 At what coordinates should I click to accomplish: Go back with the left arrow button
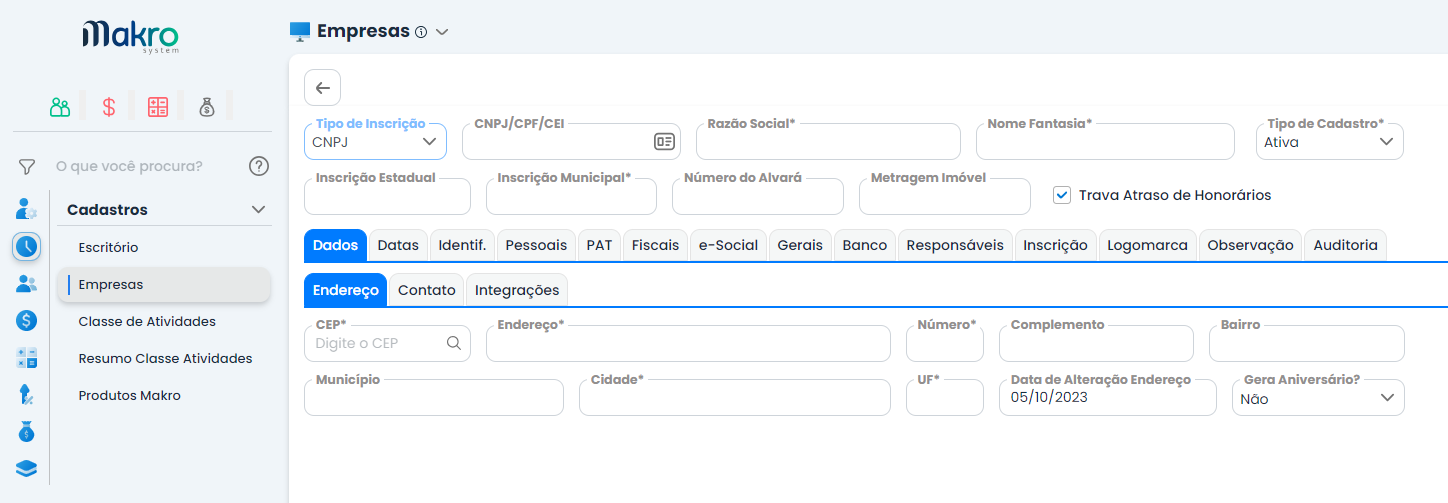pos(323,87)
